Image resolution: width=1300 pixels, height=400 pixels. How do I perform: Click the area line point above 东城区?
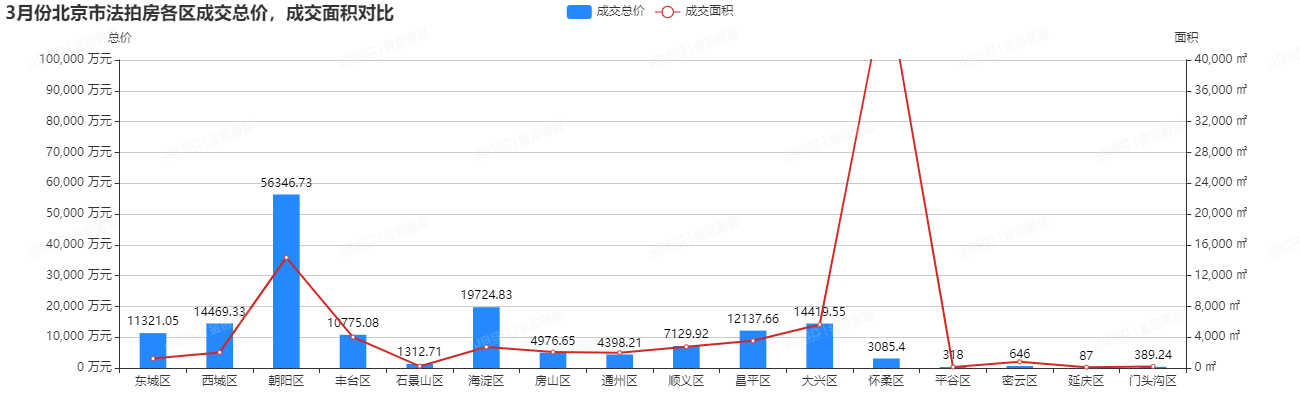(153, 358)
